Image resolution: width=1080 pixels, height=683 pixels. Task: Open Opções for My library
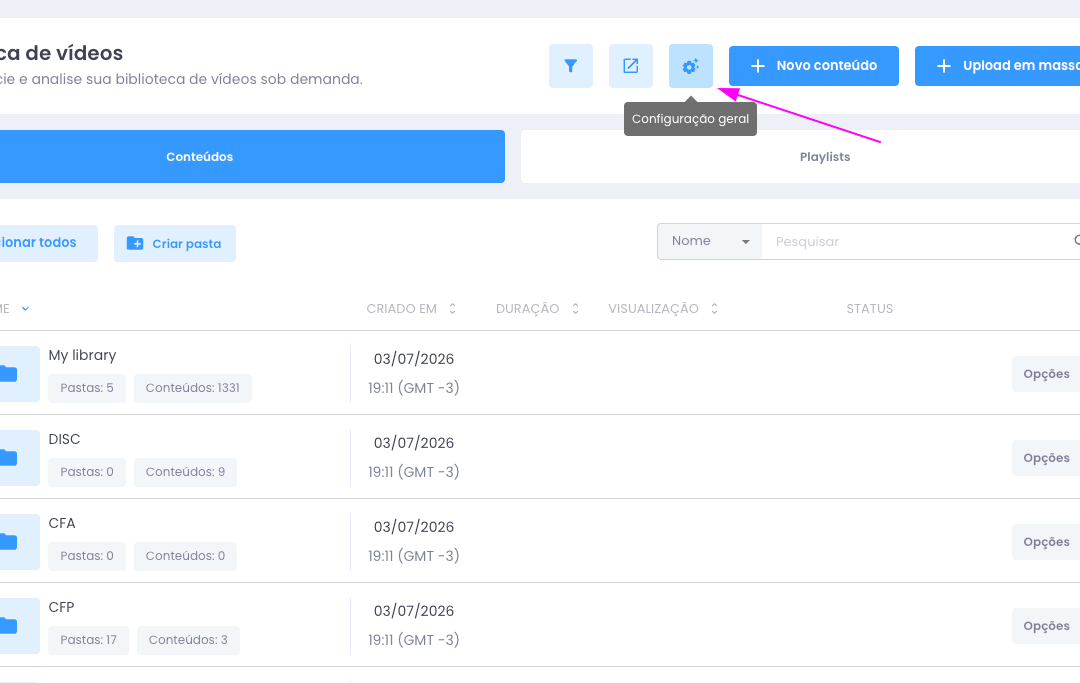(1046, 374)
